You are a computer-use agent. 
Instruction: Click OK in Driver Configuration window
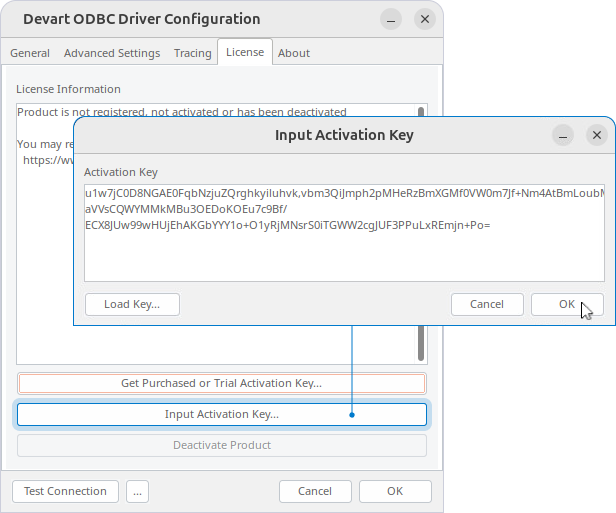pos(395,491)
